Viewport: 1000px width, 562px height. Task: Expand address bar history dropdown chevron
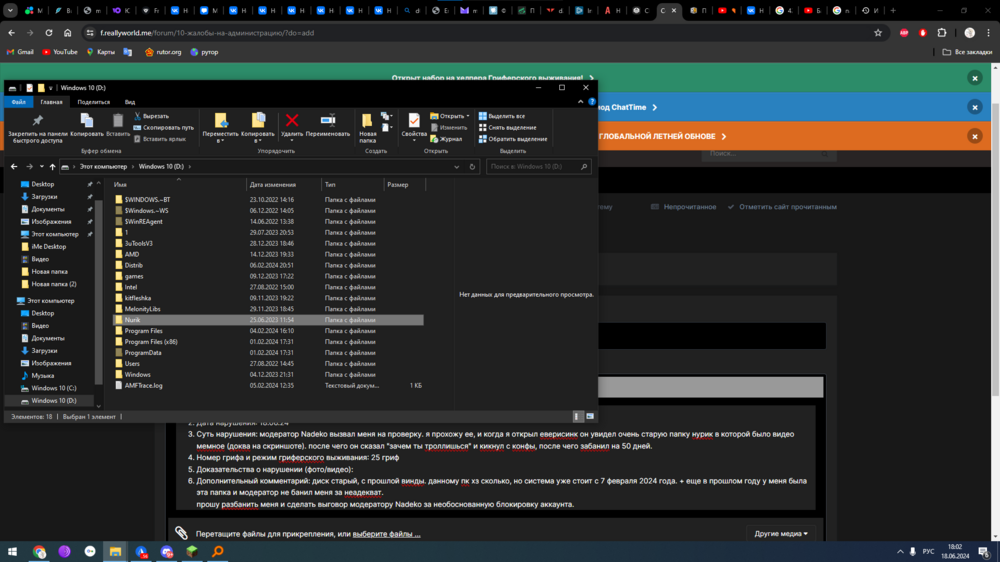(457, 166)
